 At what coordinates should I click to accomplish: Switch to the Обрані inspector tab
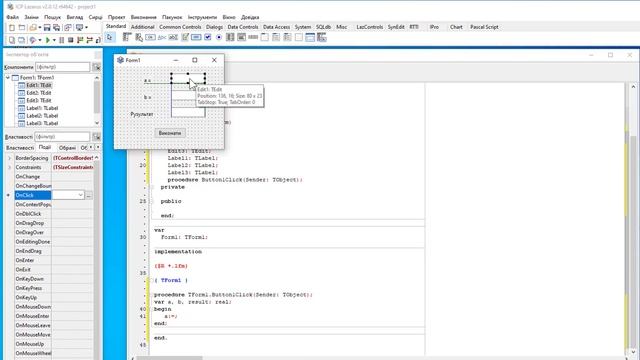click(67, 148)
